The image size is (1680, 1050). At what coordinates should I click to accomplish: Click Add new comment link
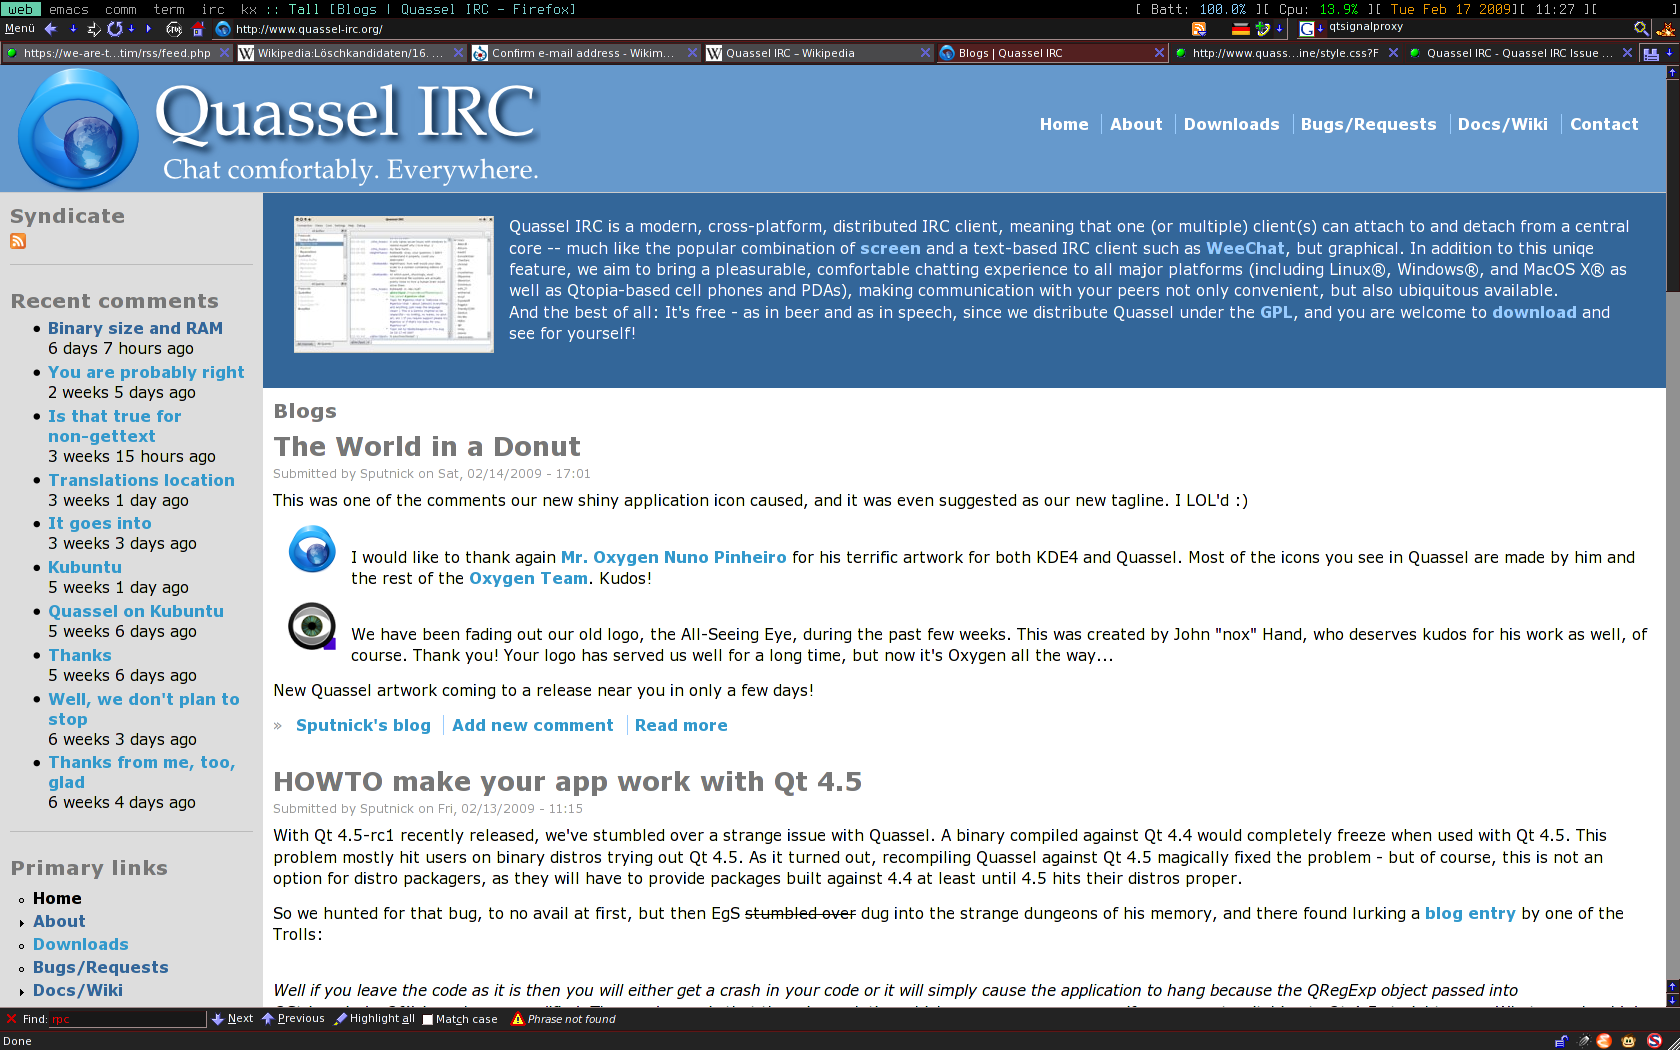coord(532,725)
